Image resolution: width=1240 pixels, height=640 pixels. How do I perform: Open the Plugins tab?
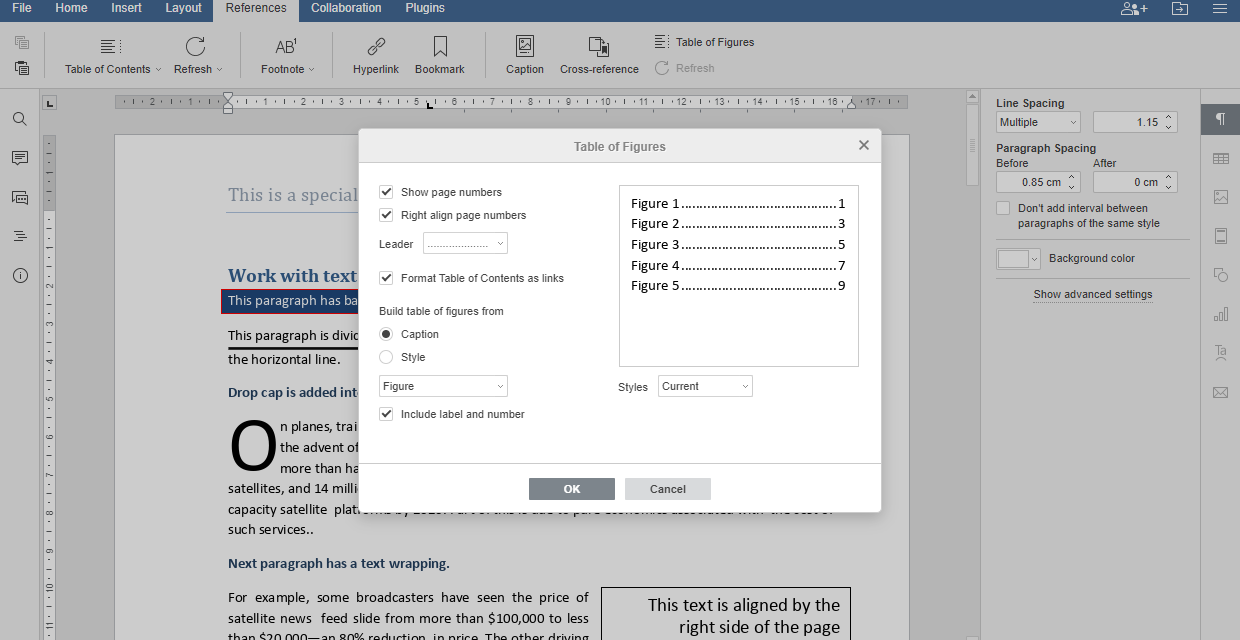[424, 8]
